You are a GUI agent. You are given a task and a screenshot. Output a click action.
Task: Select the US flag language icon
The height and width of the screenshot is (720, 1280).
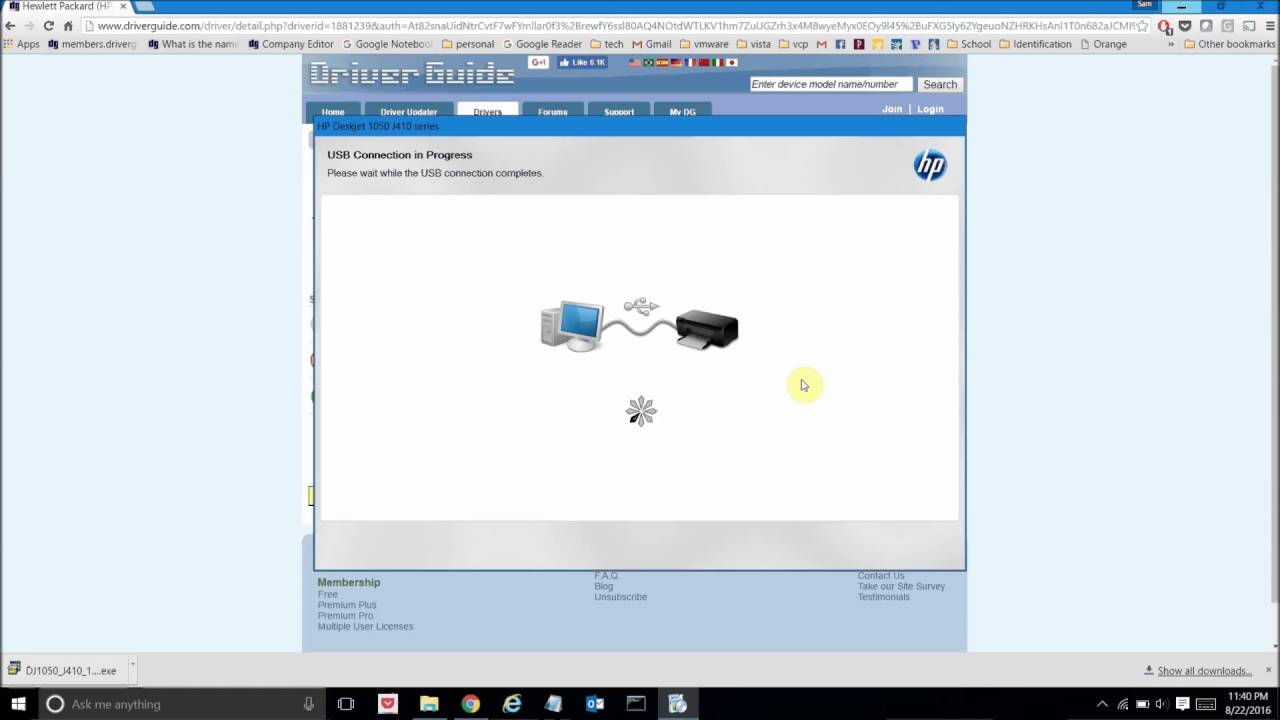tap(634, 63)
